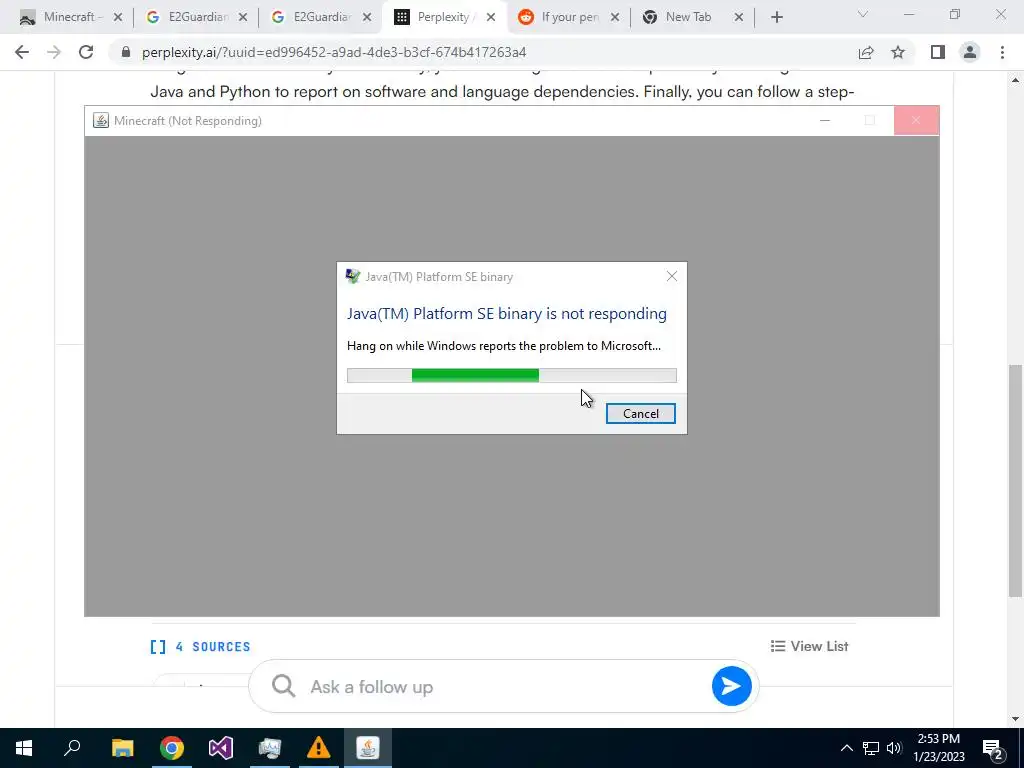Close the second E2Guardian tab
This screenshot has width=1024, height=768.
point(367,18)
